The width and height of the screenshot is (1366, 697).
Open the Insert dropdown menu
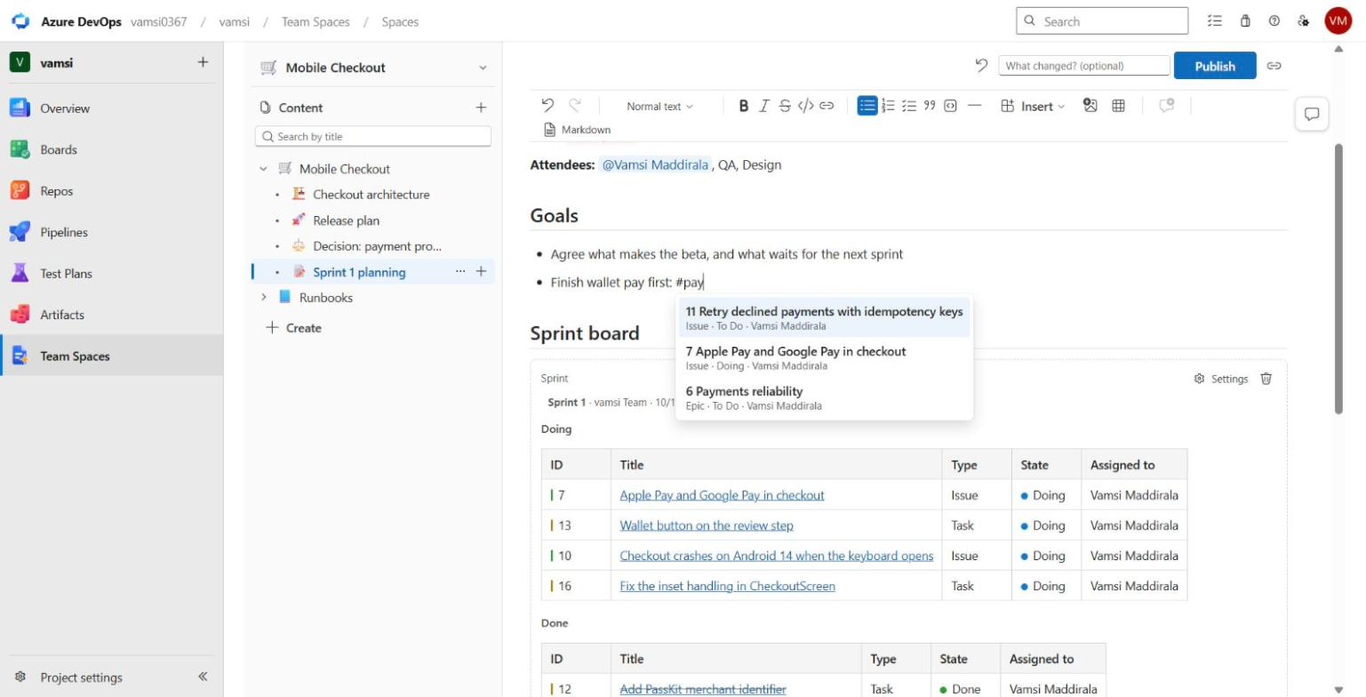pyautogui.click(x=1034, y=106)
